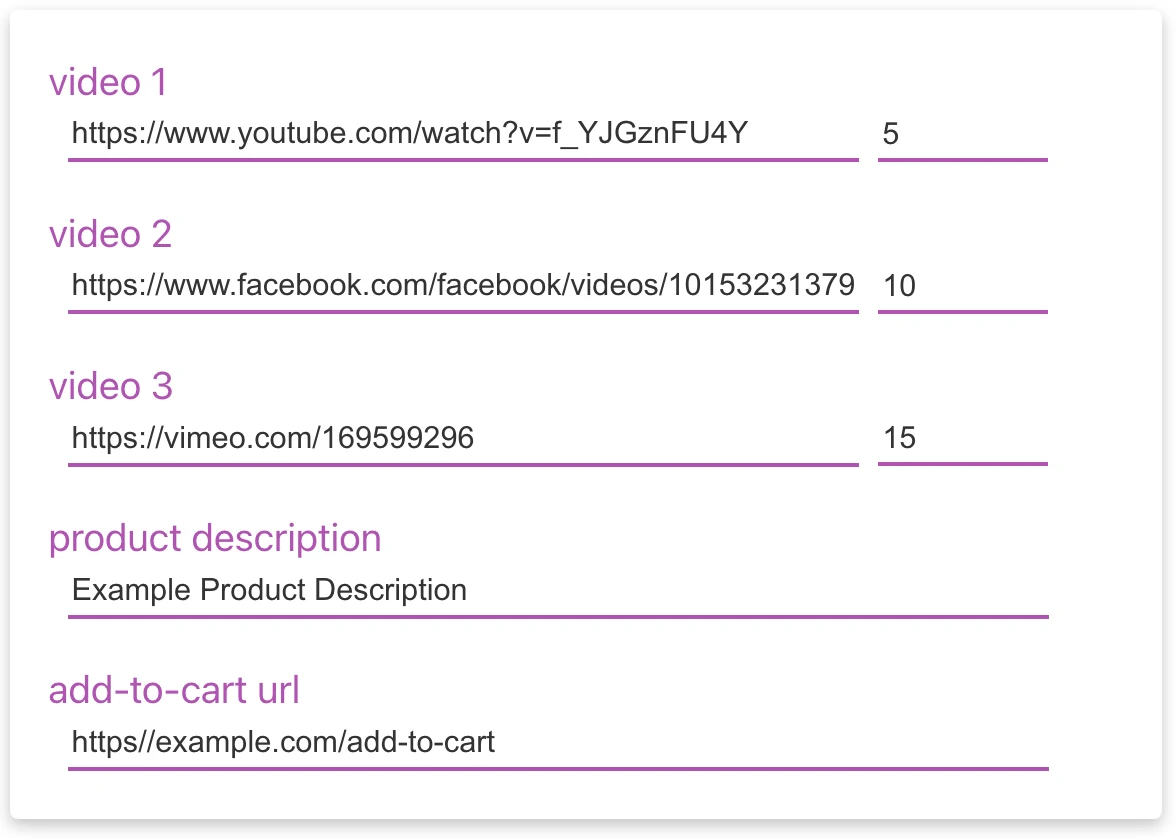Click the "video 1" label
Viewport: 1176px width, 838px height.
tap(108, 82)
